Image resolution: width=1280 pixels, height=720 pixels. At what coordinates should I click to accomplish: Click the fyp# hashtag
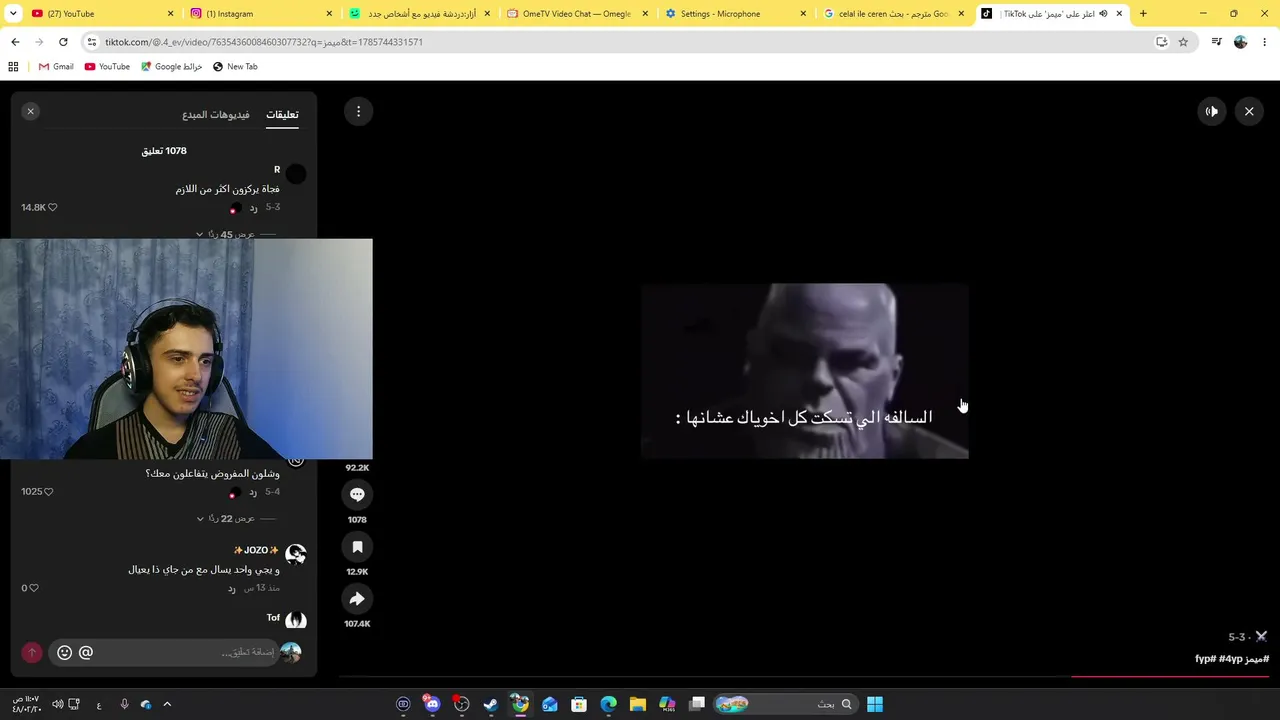pyautogui.click(x=1204, y=659)
